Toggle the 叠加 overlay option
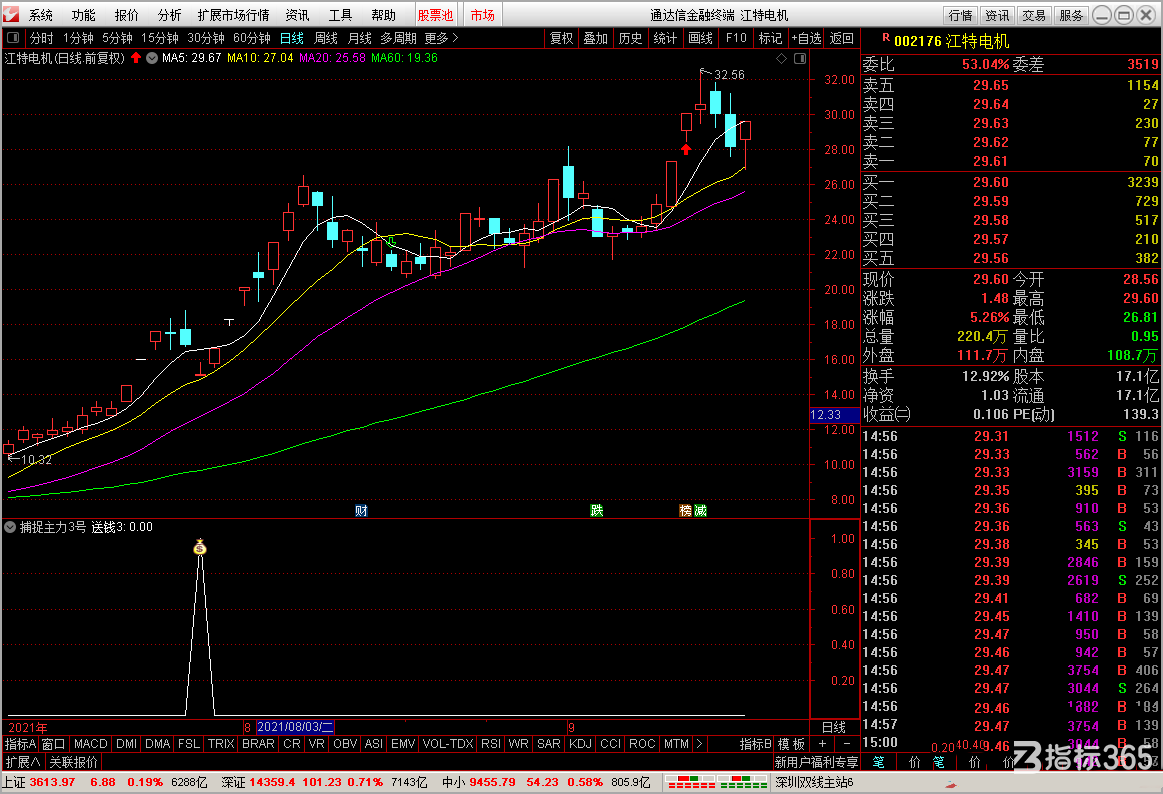 pyautogui.click(x=596, y=38)
